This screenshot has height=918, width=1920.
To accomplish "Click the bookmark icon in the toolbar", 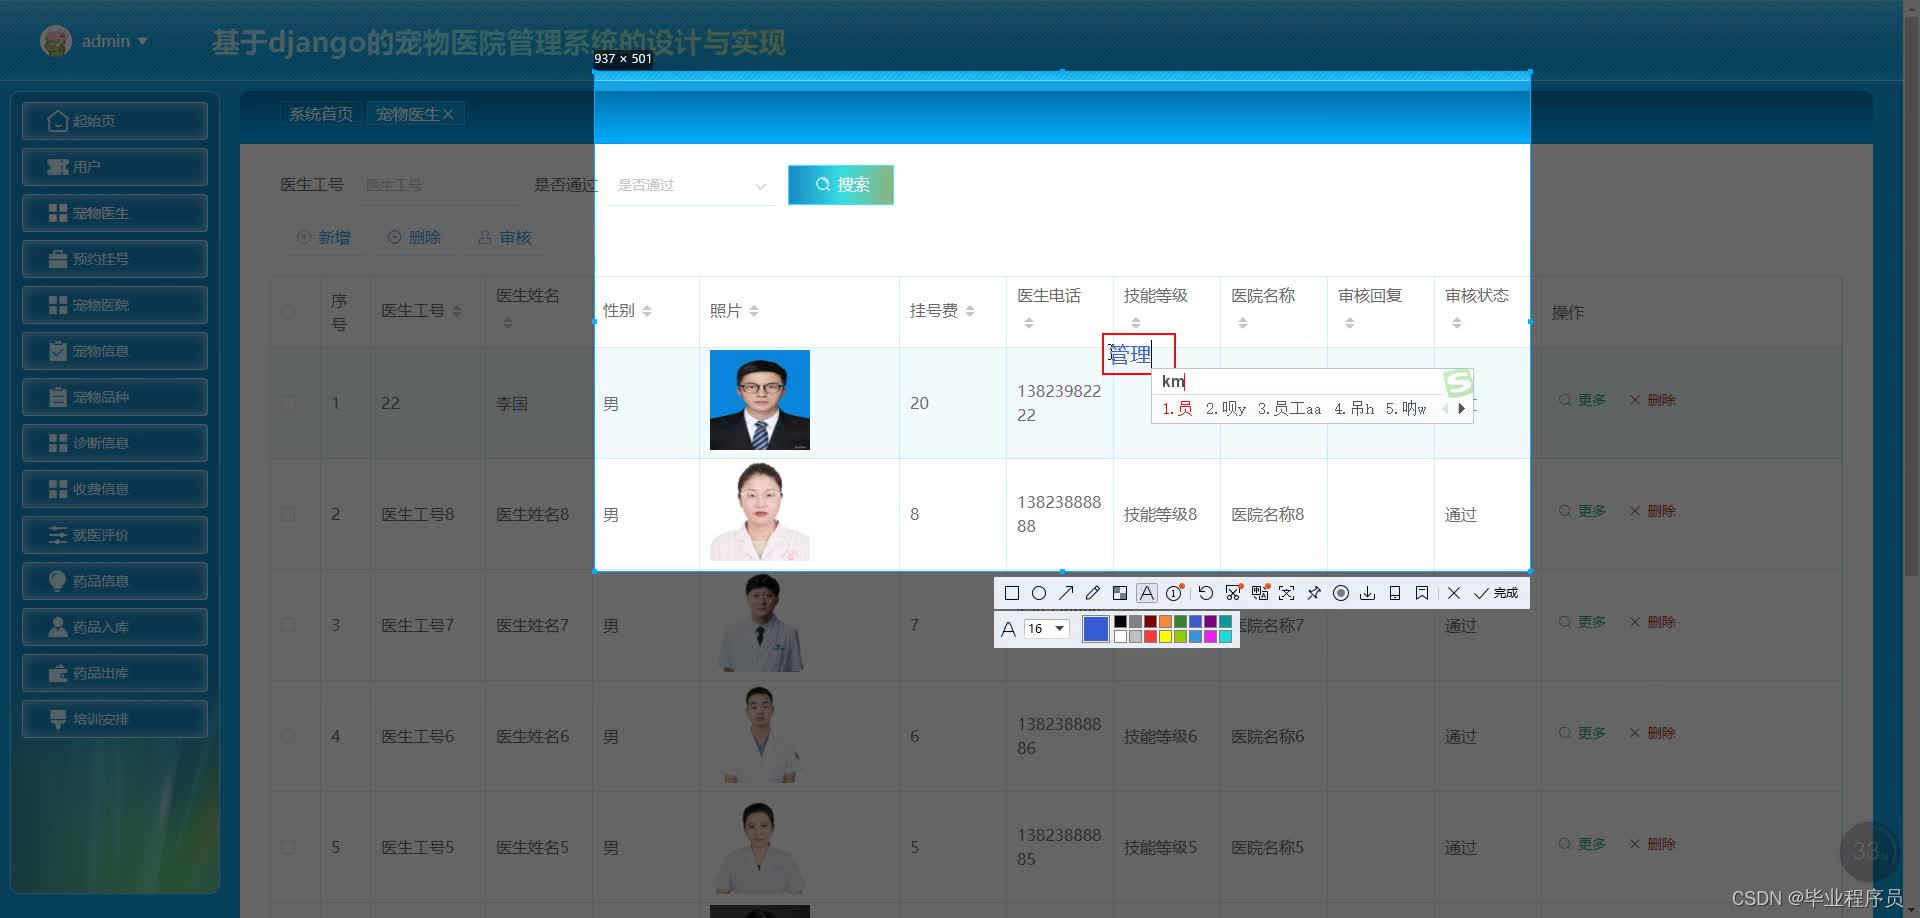I will [1422, 593].
